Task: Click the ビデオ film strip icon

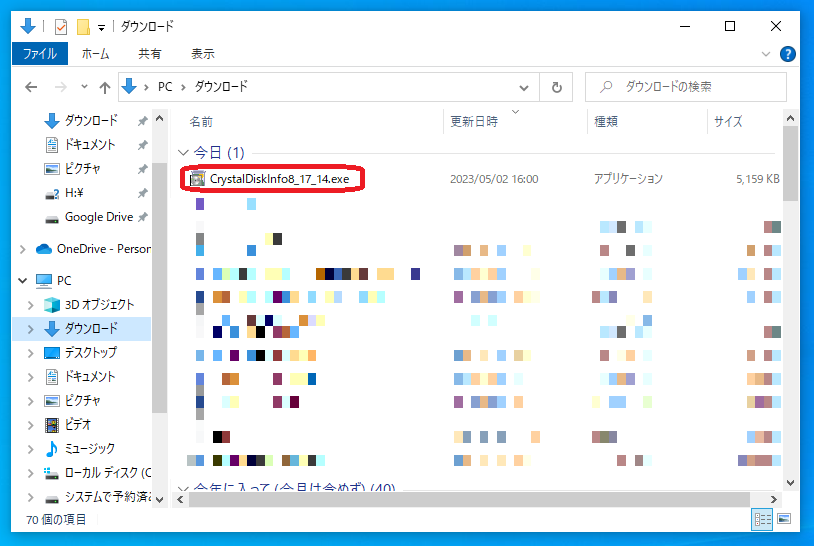Action: tap(51, 425)
